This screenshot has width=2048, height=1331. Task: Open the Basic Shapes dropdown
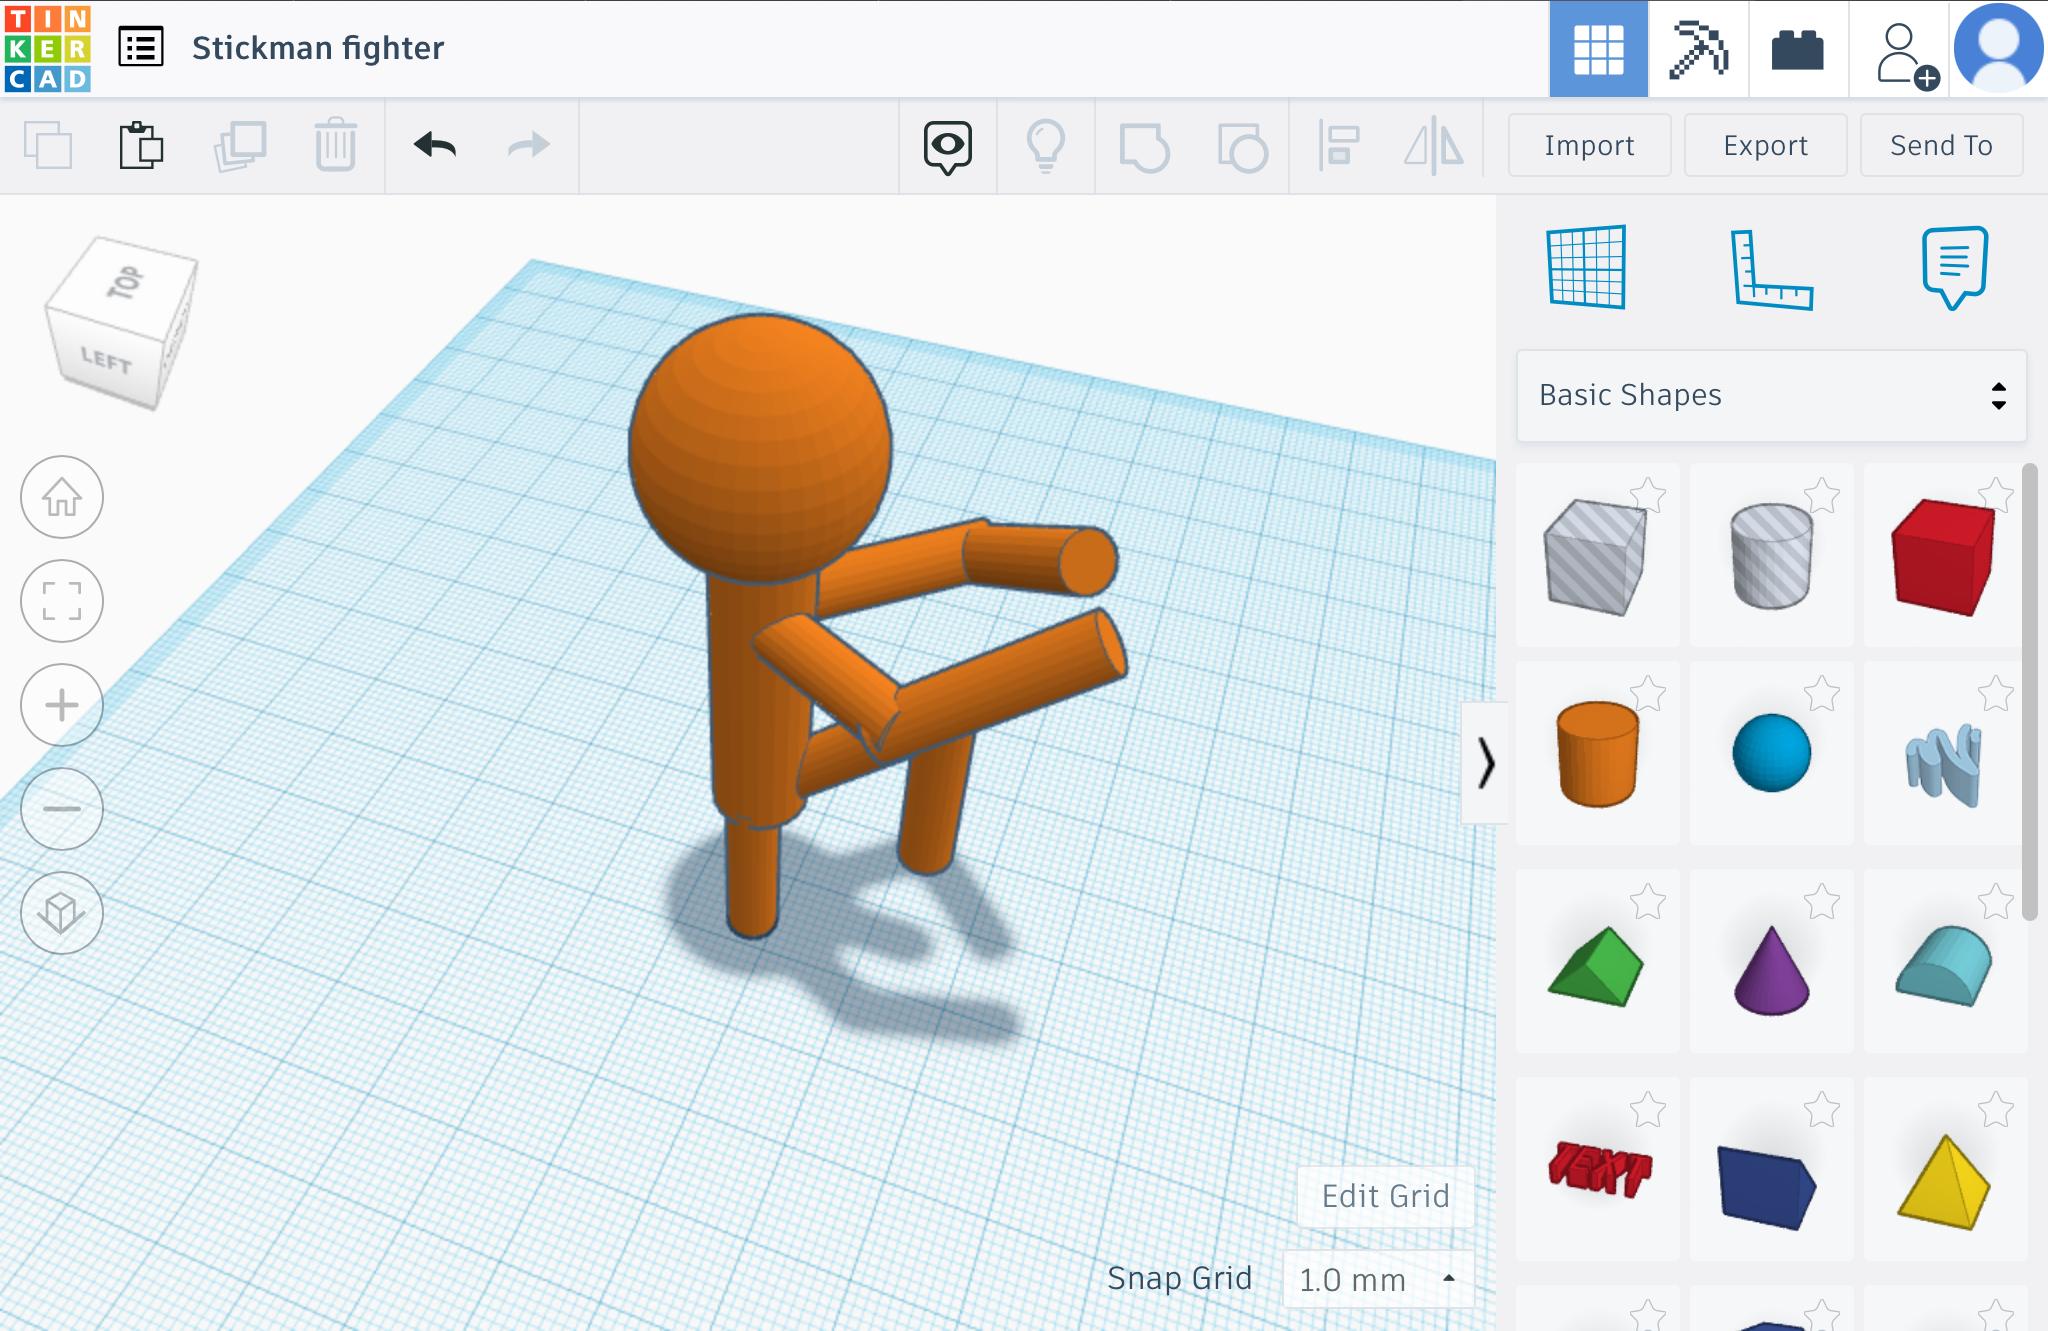click(x=1771, y=395)
